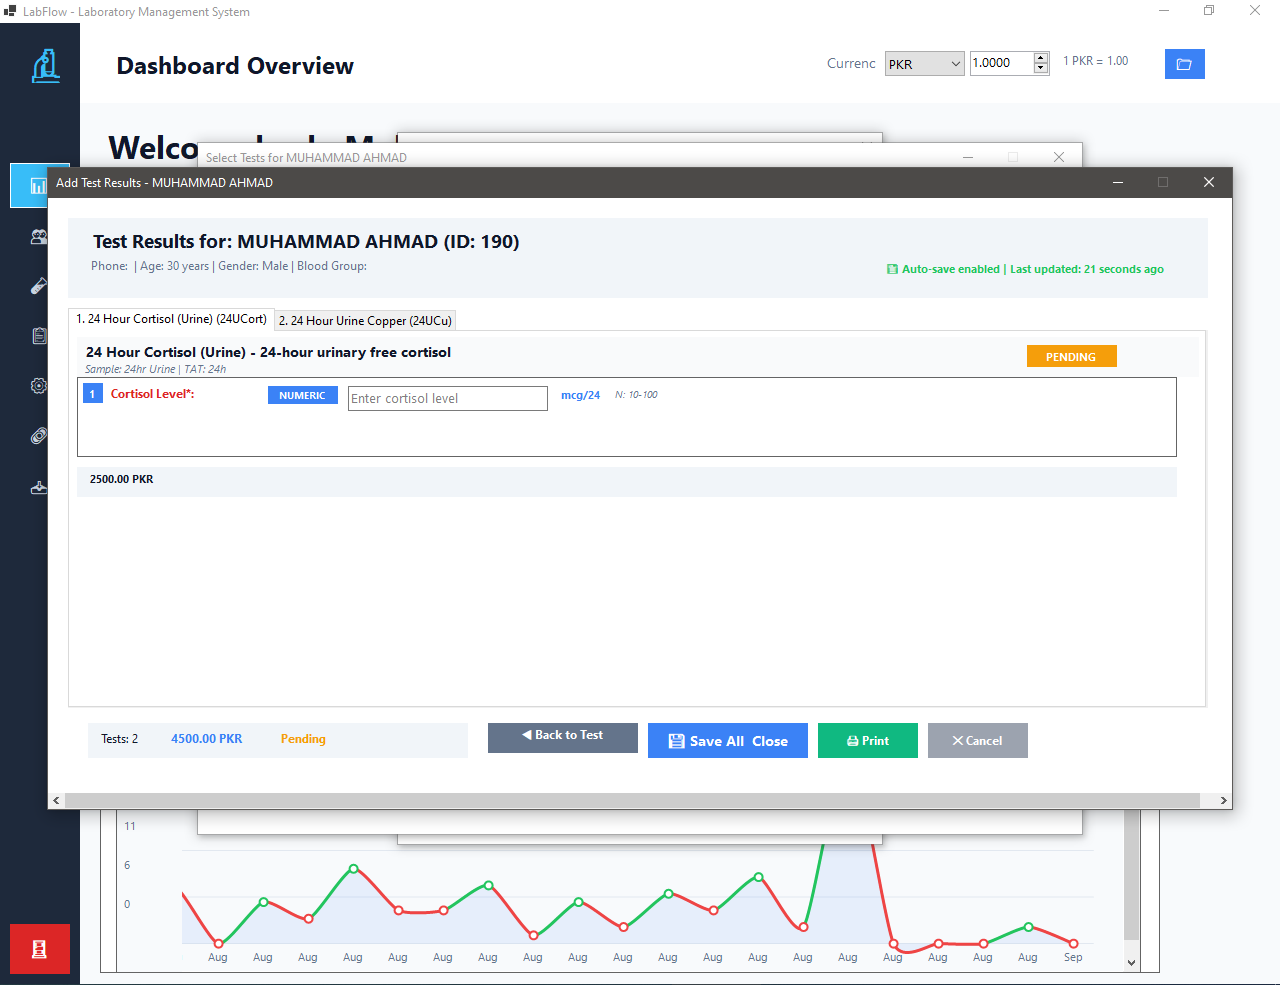Viewport: 1280px width, 985px height.
Task: Minimize the Select Tests for MUHAMMAD AHMAD window
Action: (968, 157)
